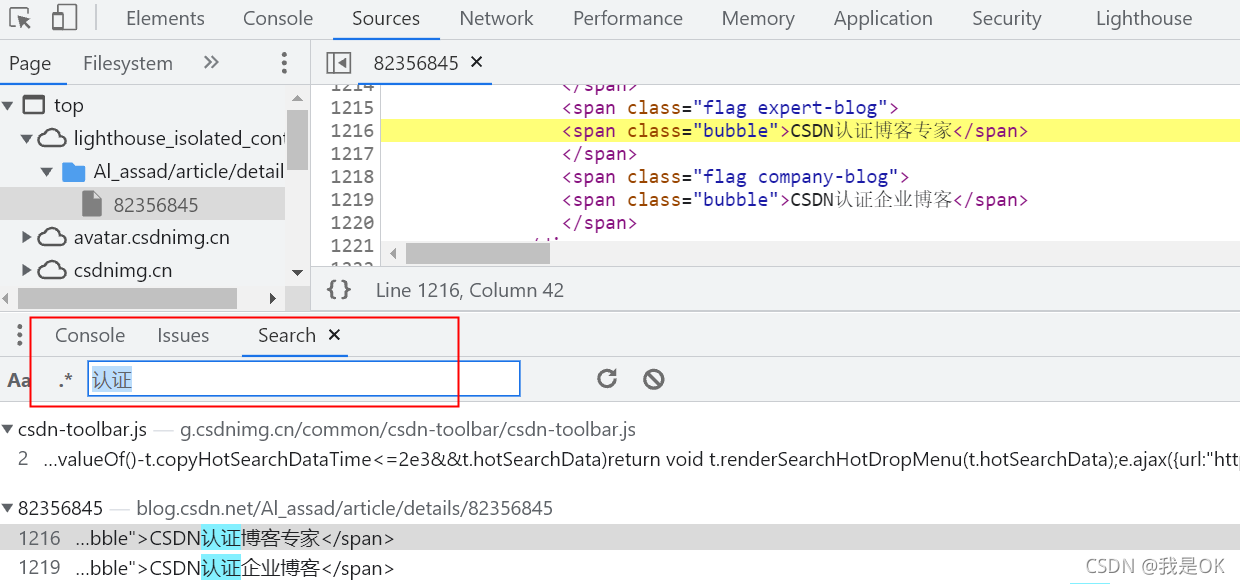Toggle pretty print curly braces icon
1240x584 pixels.
(339, 290)
